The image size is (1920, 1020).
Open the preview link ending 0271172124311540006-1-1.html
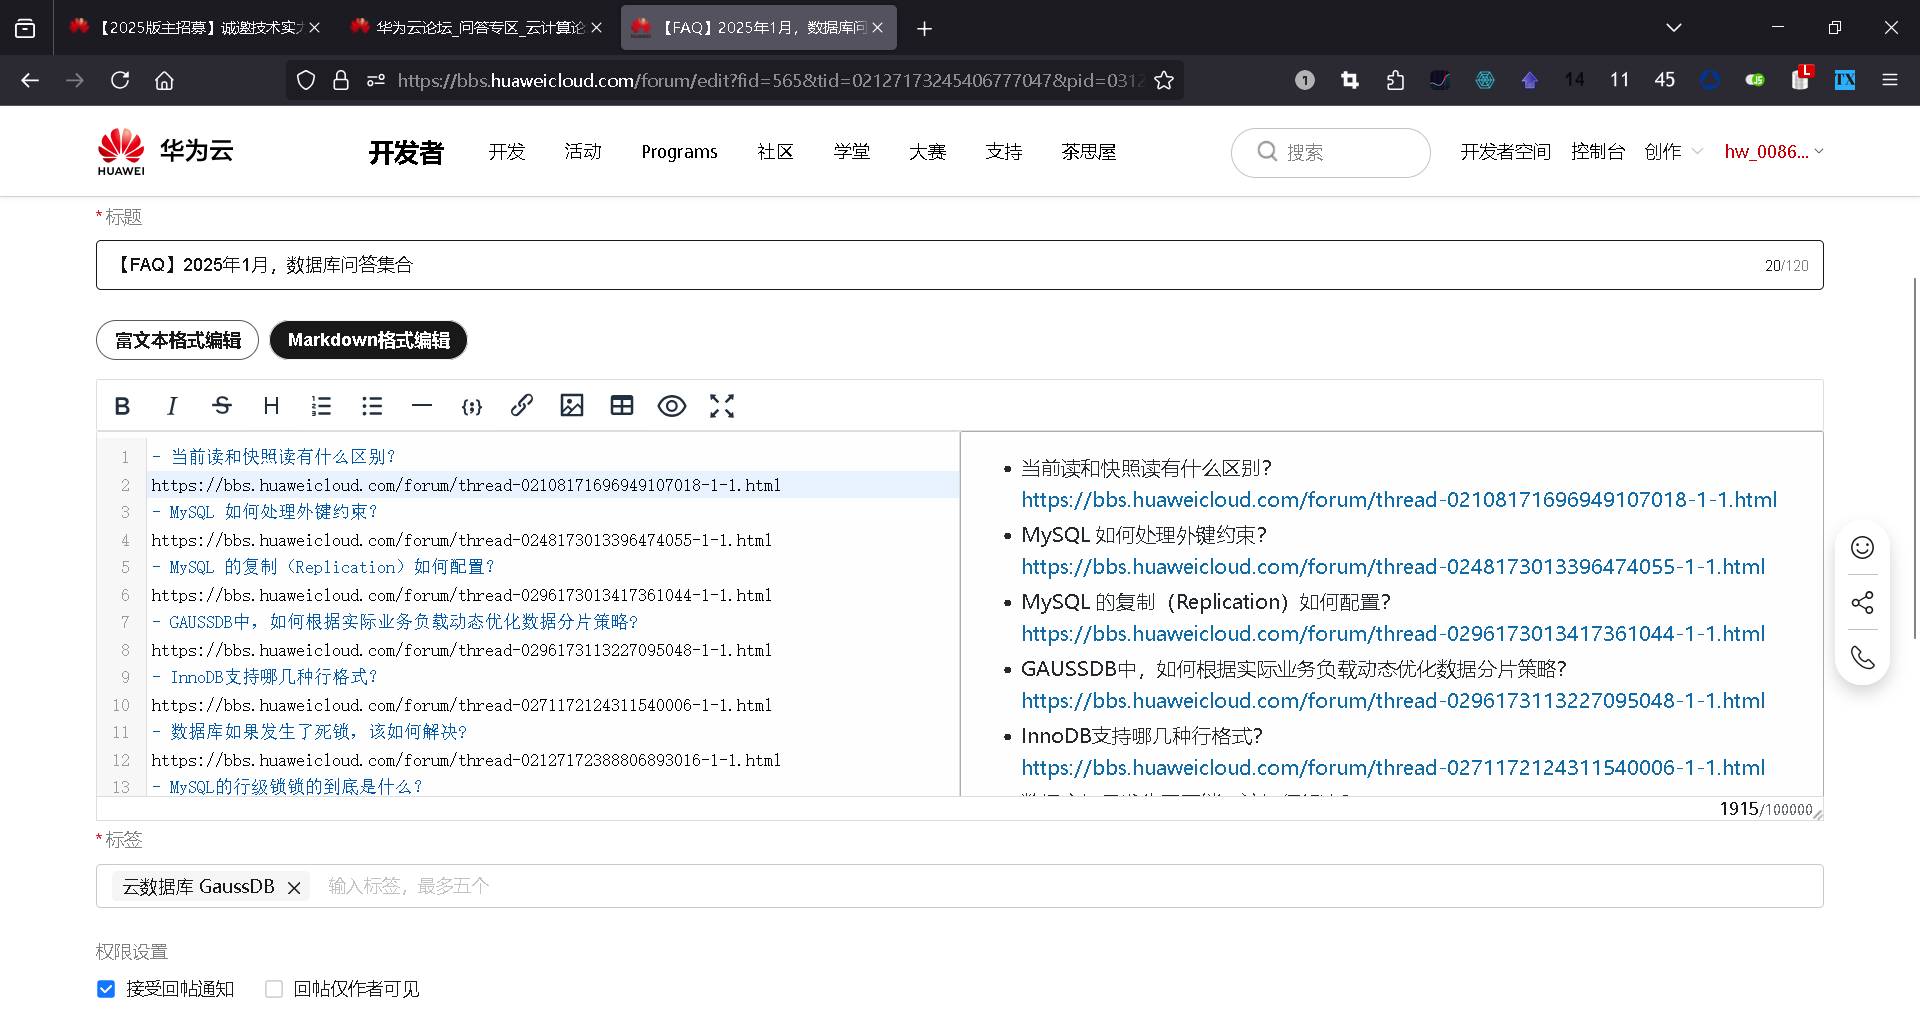point(1393,768)
